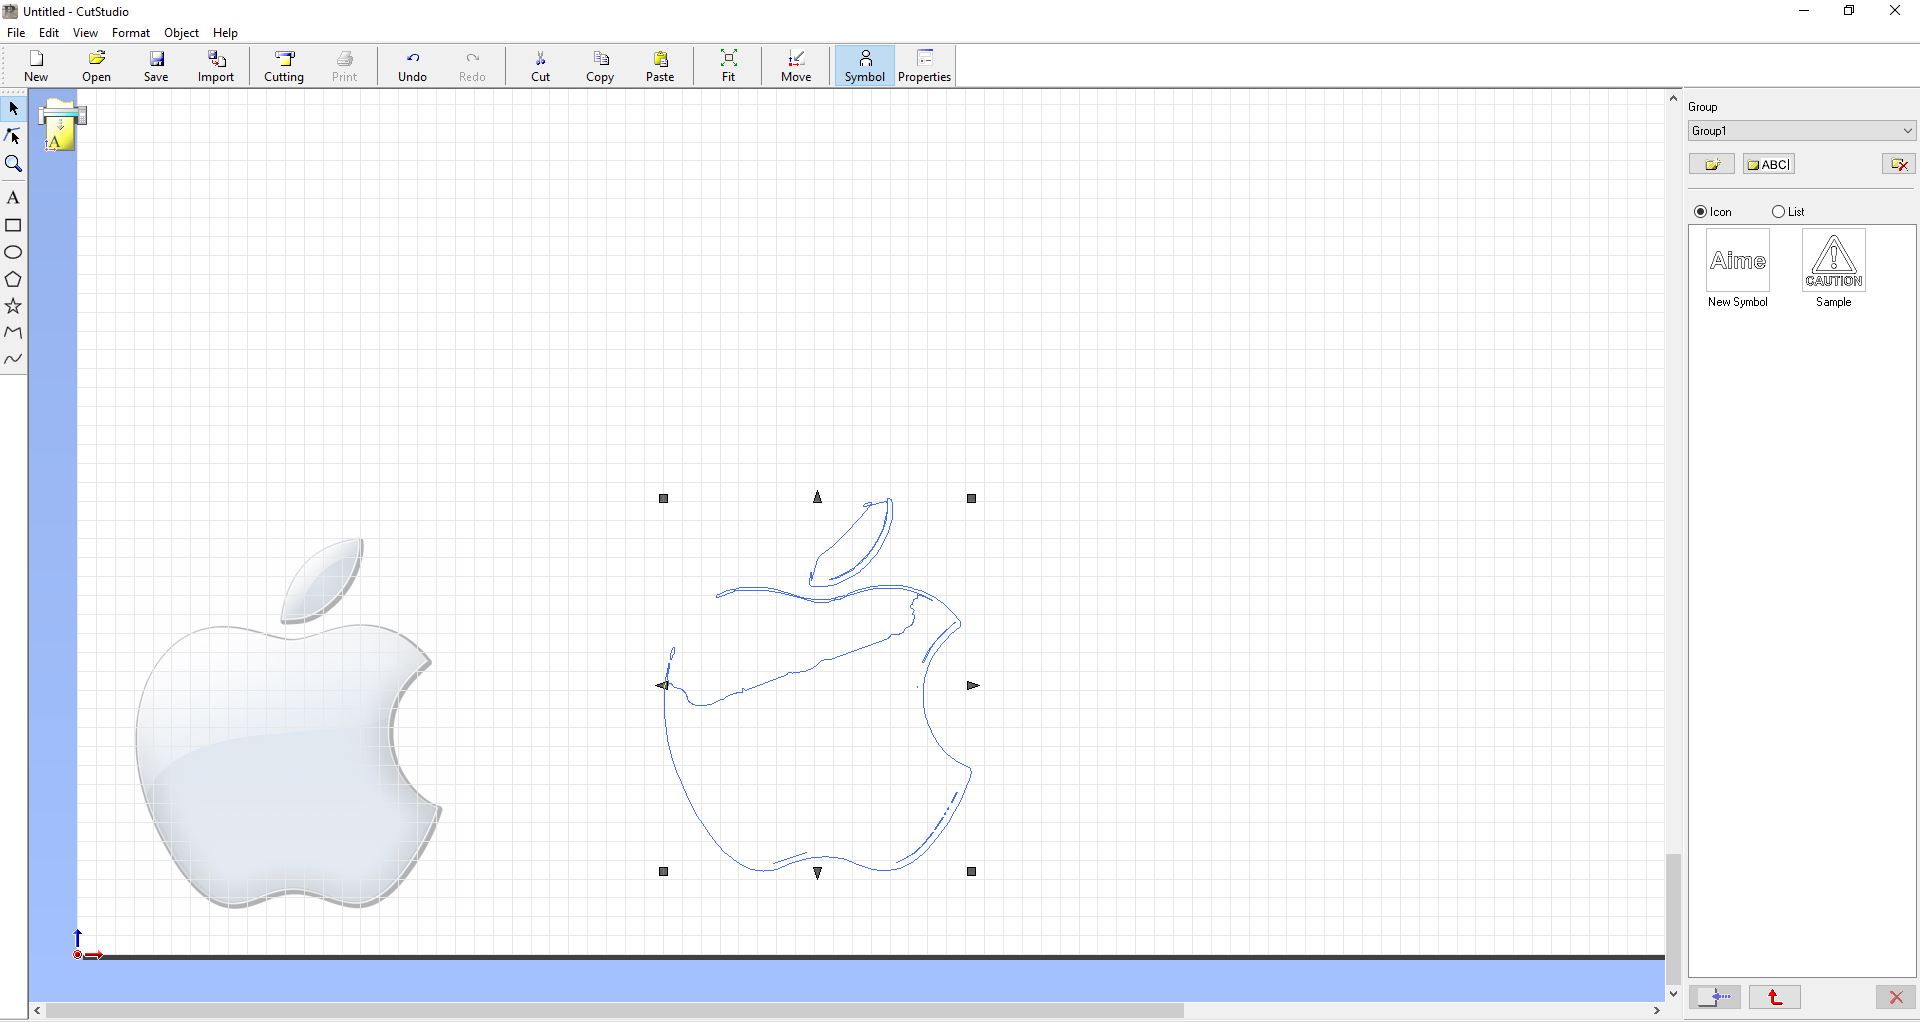This screenshot has height=1022, width=1920.
Task: Click the bottom-right selection handle
Action: tap(971, 872)
